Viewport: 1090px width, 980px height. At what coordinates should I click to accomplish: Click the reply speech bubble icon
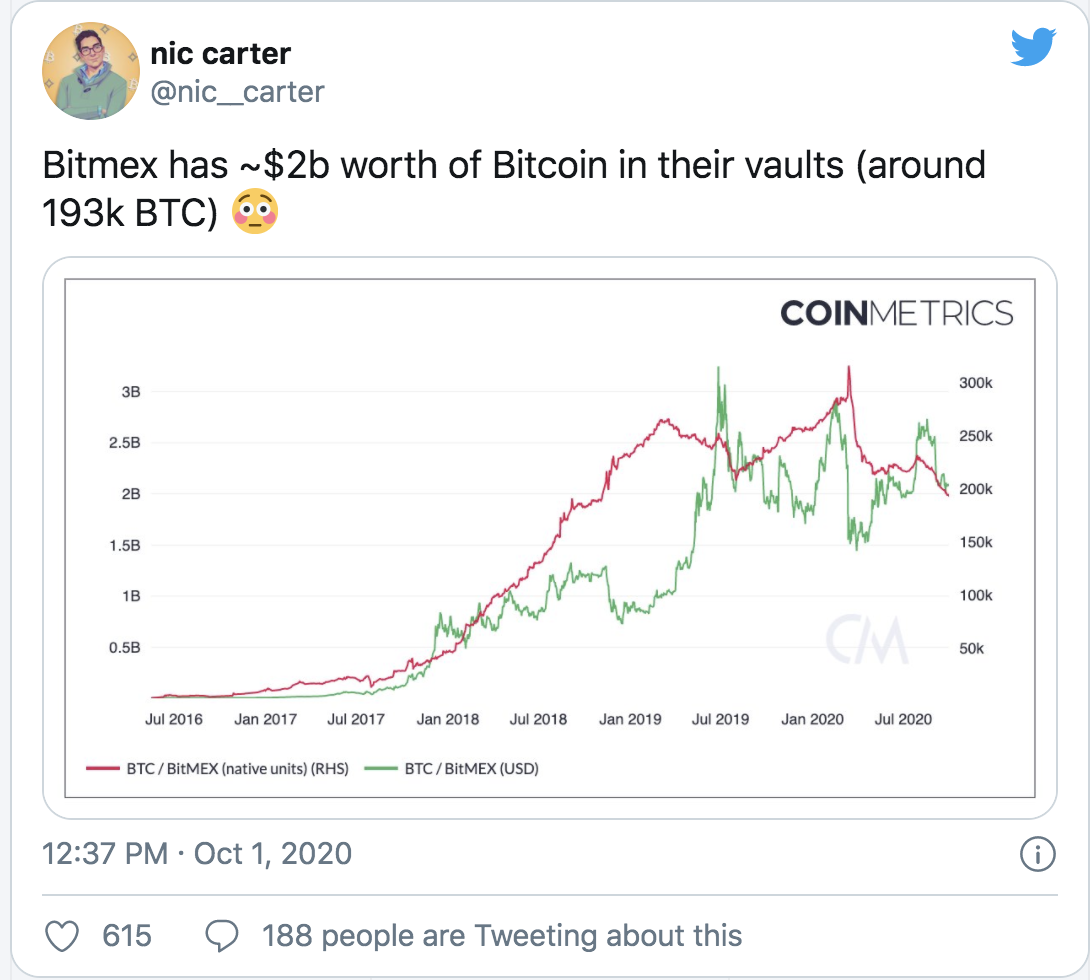(222, 935)
